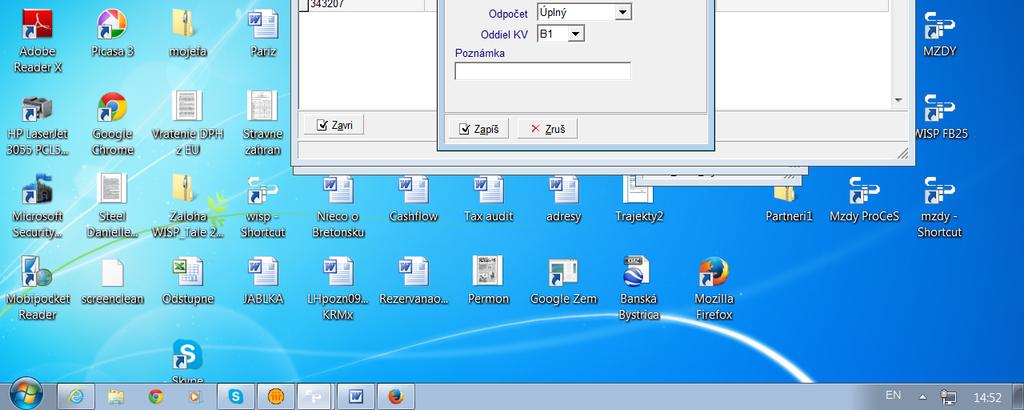The image size is (1024, 410).
Task: Click the Zapíš button
Action: (x=479, y=129)
